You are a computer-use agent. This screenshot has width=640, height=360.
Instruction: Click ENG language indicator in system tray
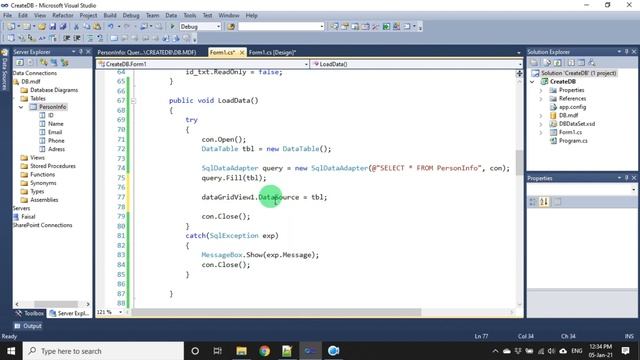pyautogui.click(x=577, y=351)
